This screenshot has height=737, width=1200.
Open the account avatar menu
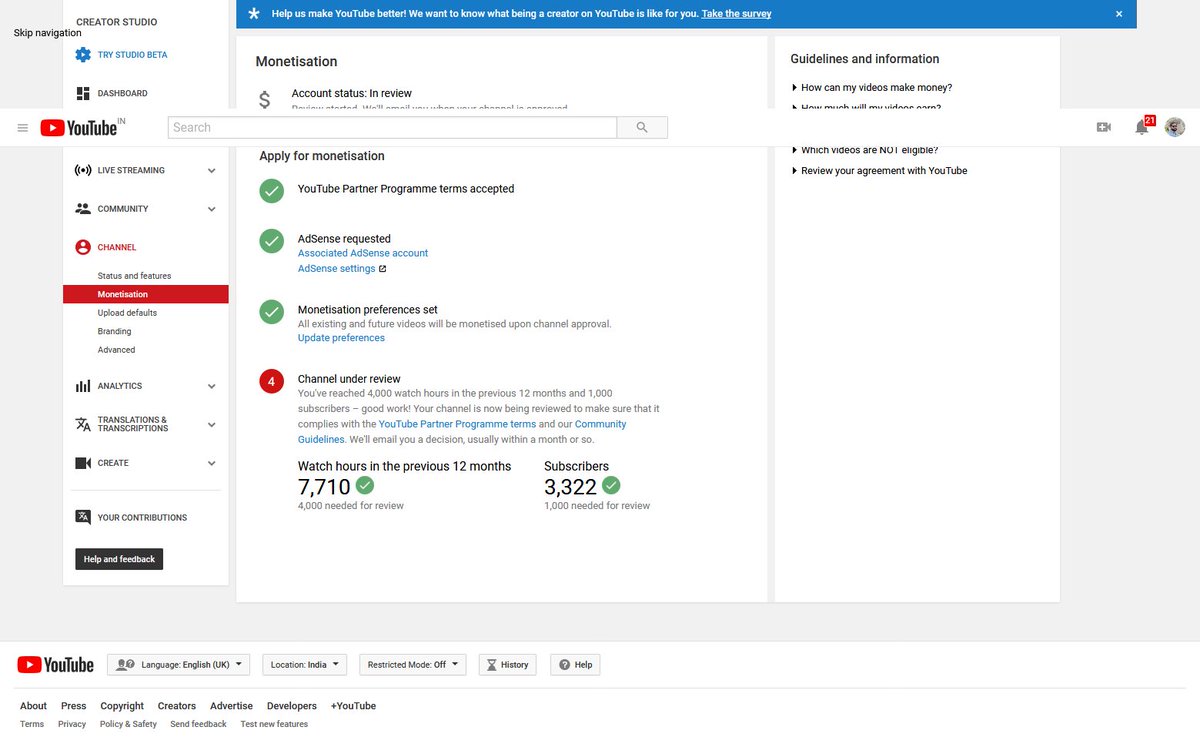coord(1175,127)
